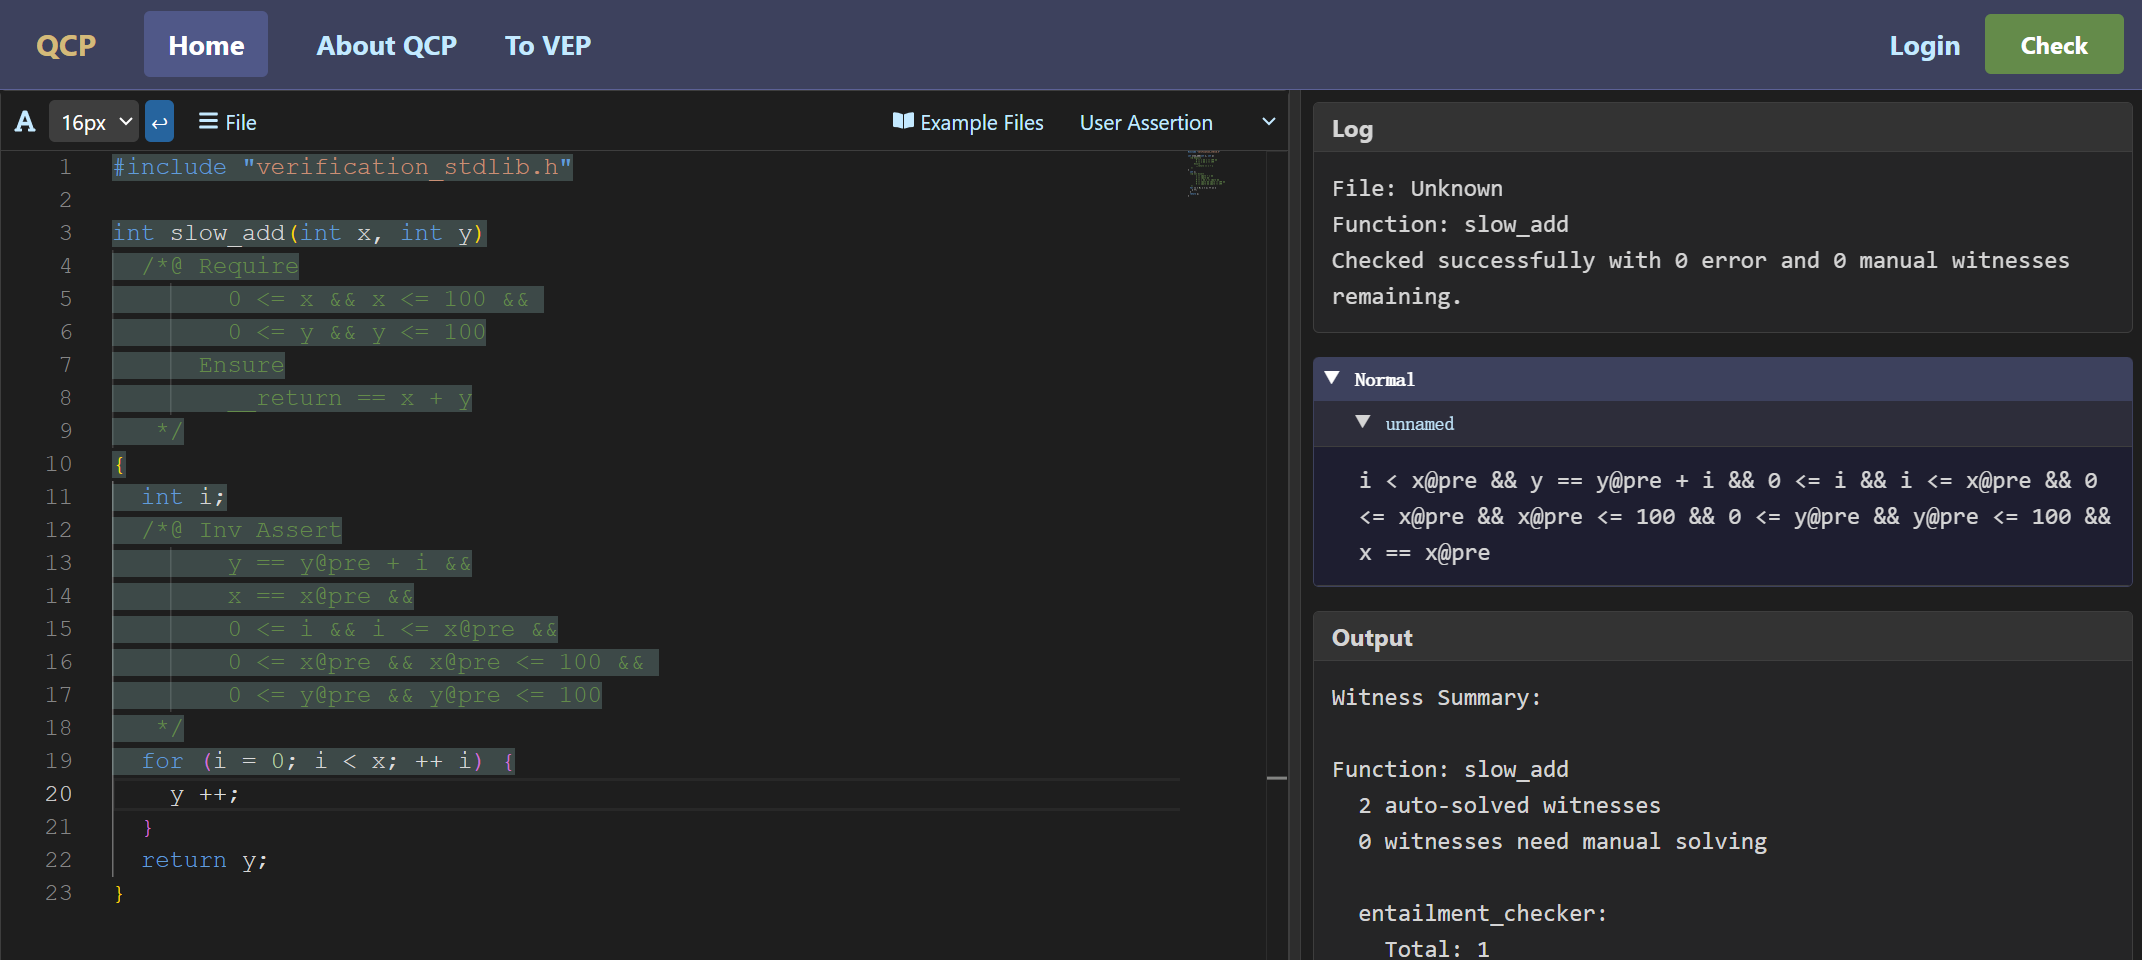Open the About QCP page
Image resolution: width=2142 pixels, height=960 pixels.
[386, 46]
